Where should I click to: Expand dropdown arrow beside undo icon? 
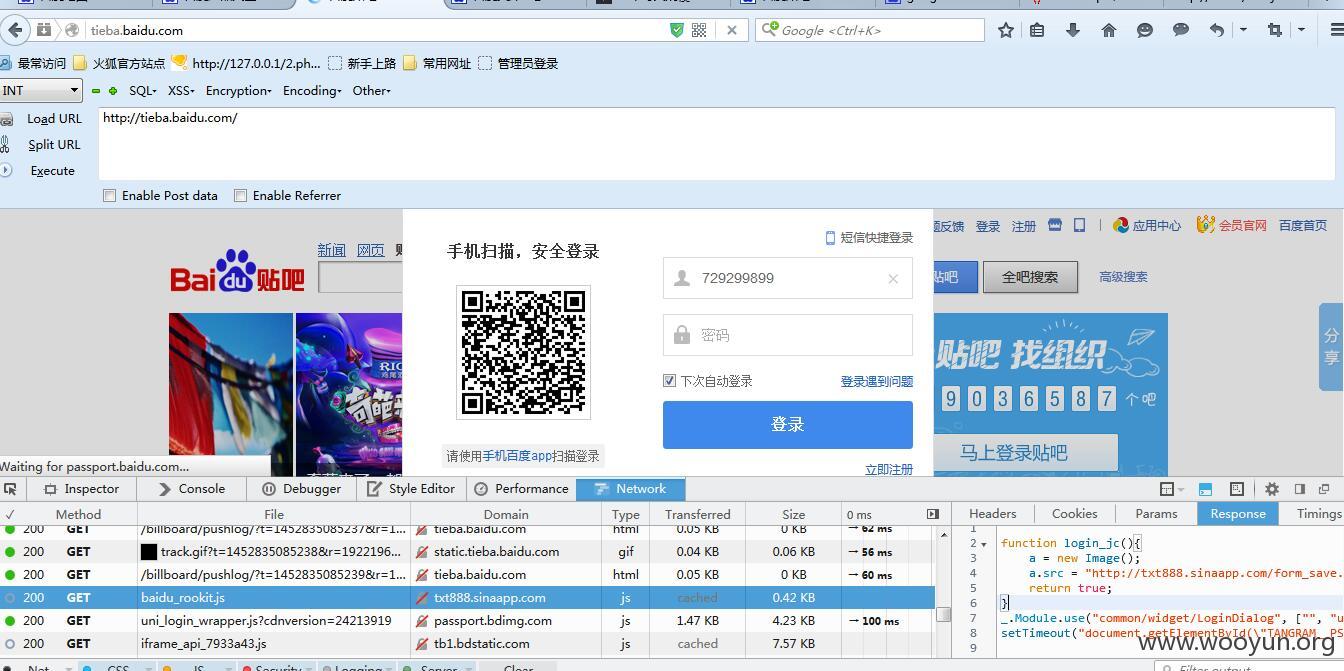coord(1243,30)
